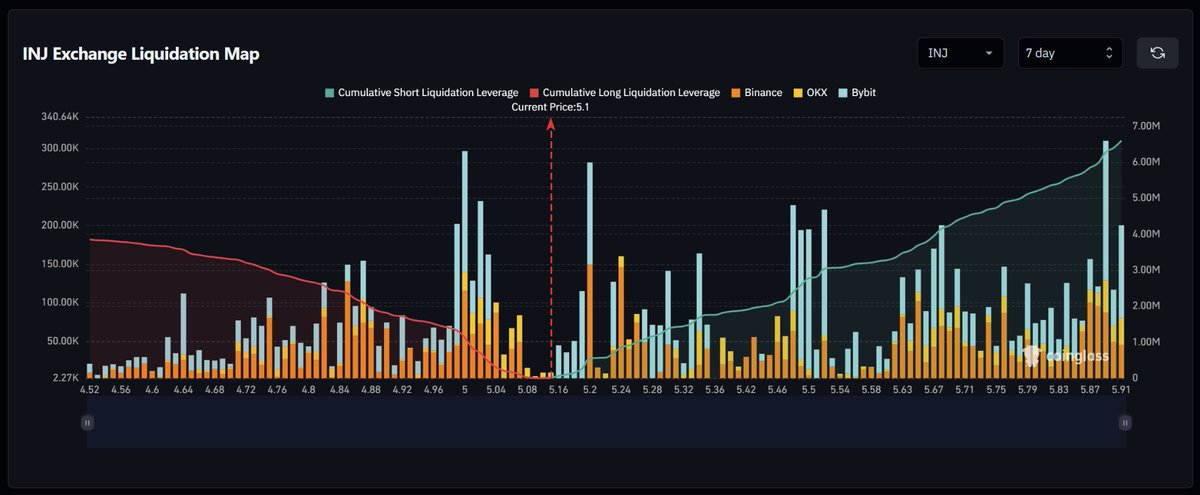Click the refresh chart icon button
This screenshot has height=495, width=1200.
tap(1157, 53)
